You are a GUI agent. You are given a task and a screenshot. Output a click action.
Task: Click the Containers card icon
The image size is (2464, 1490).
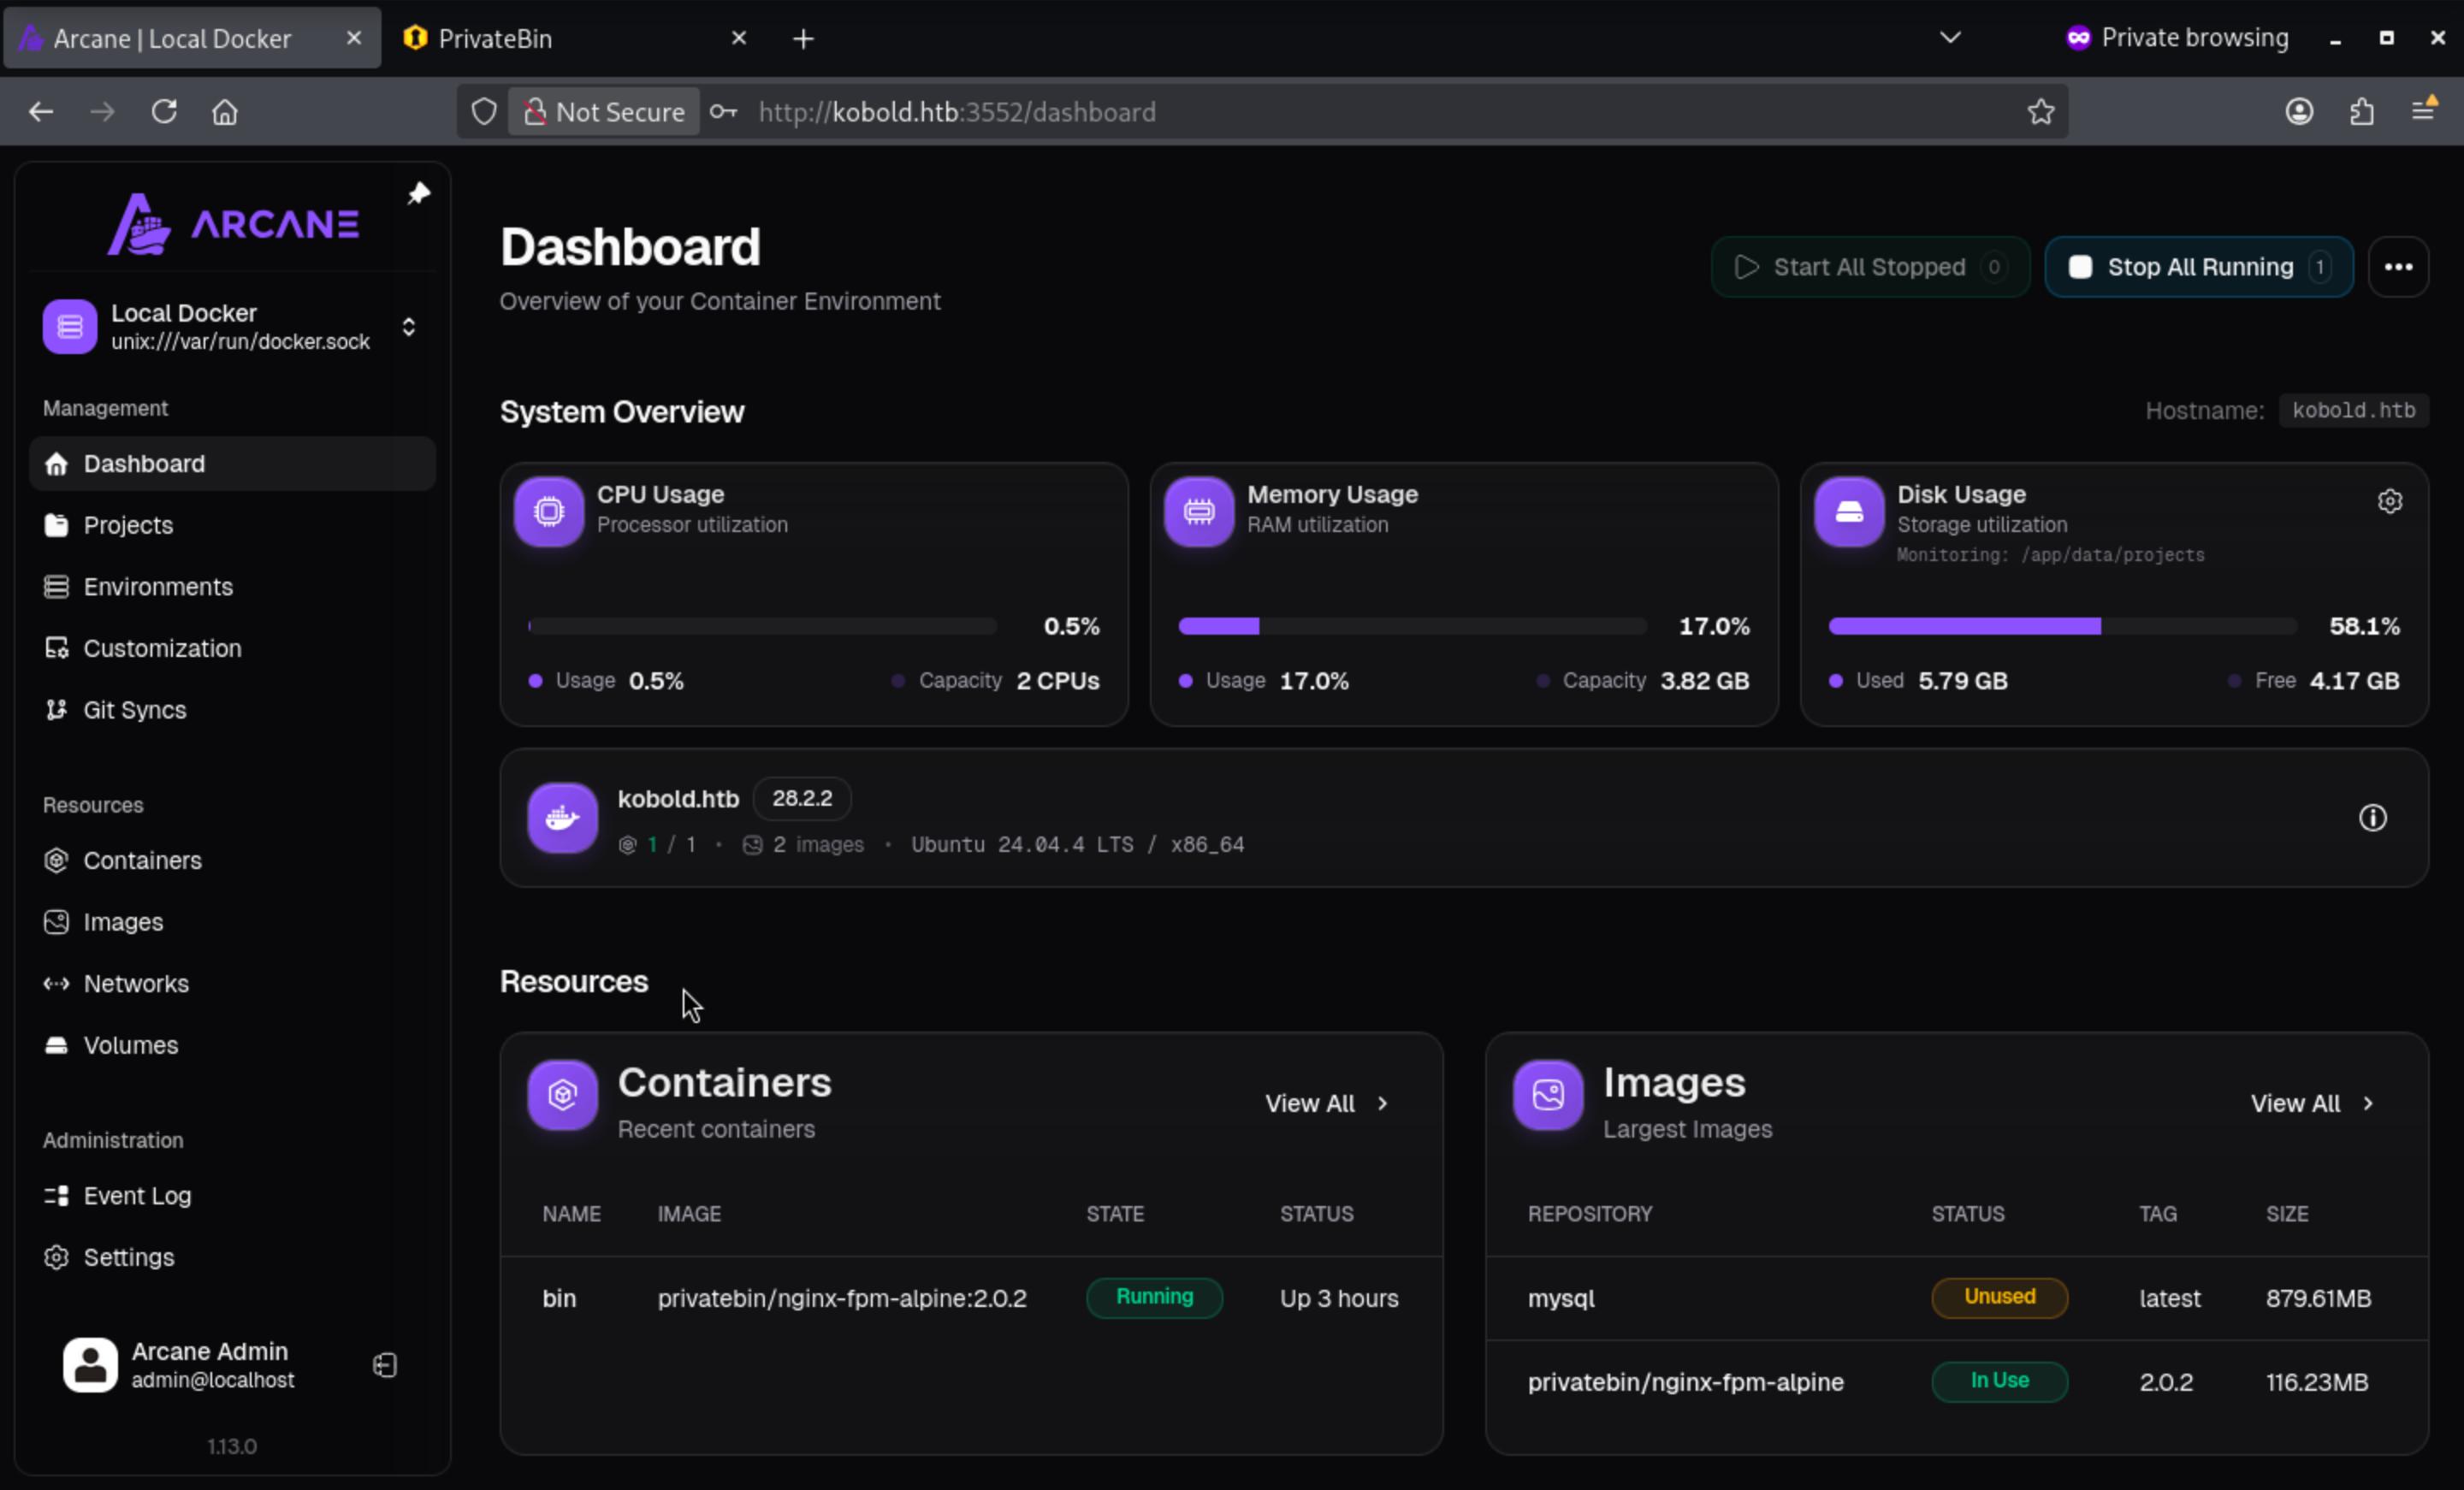point(562,1095)
